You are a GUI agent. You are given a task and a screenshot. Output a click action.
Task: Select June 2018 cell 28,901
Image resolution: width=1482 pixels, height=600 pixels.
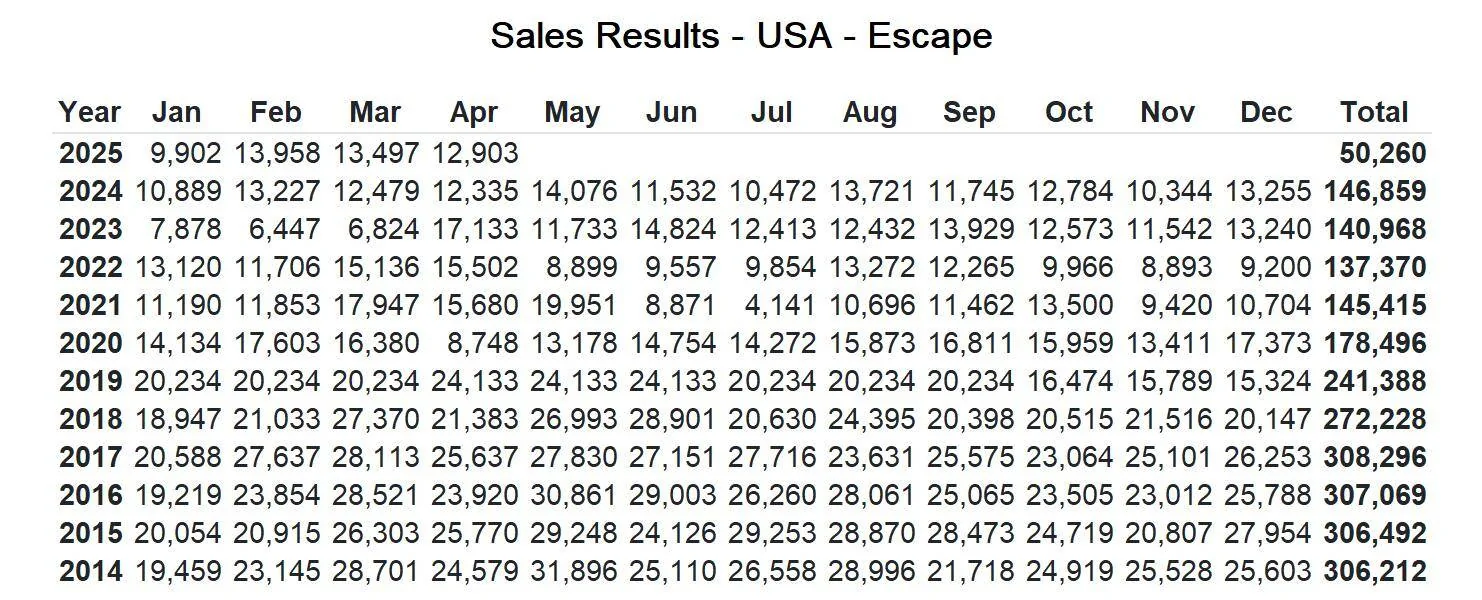[673, 419]
